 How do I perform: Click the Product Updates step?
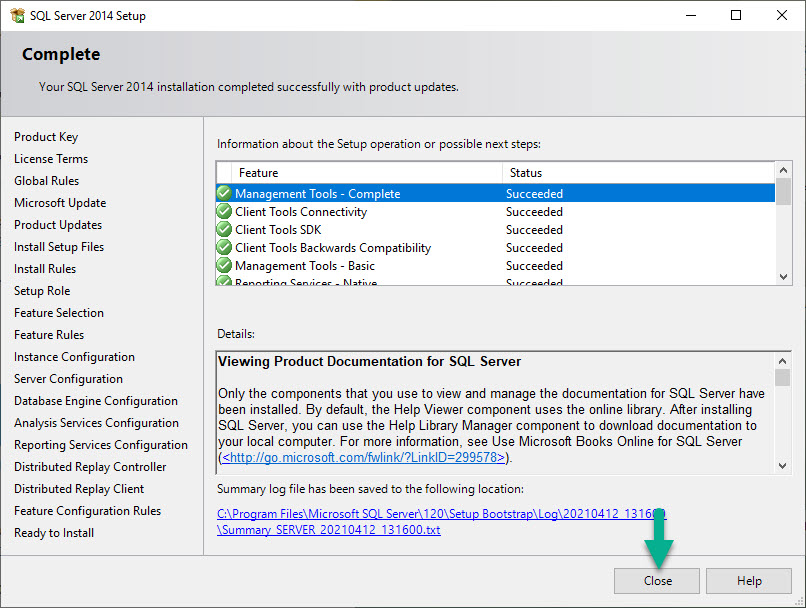point(58,225)
